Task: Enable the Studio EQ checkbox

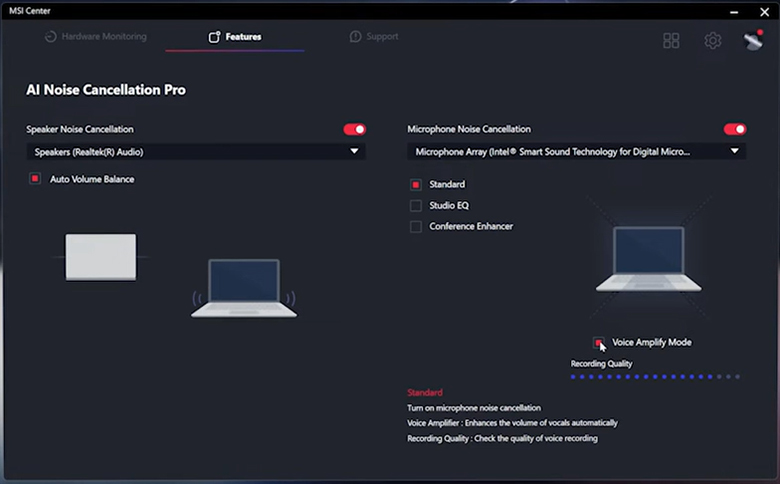Action: [x=416, y=205]
